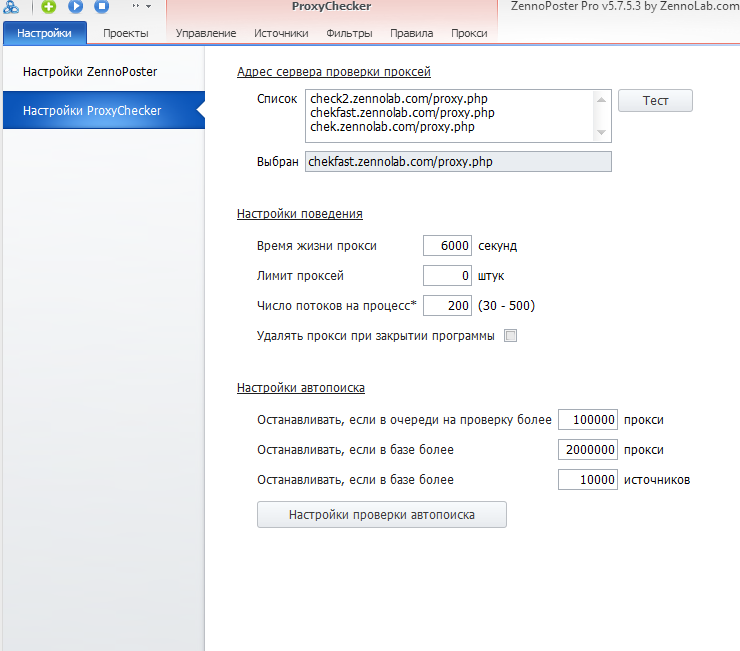The image size is (740, 651).
Task: Click chek.zennolab.com/proxy.php list entry
Action: 392,127
